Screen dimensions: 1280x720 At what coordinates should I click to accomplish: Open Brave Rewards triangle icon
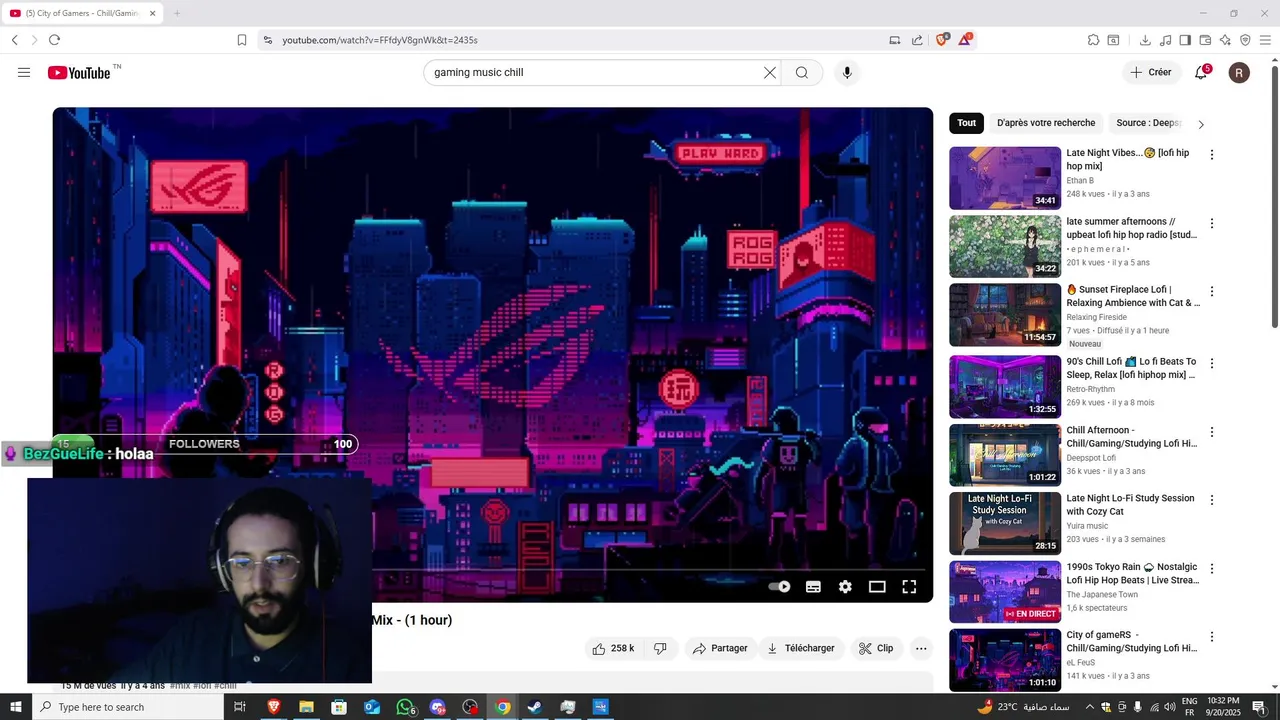click(965, 40)
